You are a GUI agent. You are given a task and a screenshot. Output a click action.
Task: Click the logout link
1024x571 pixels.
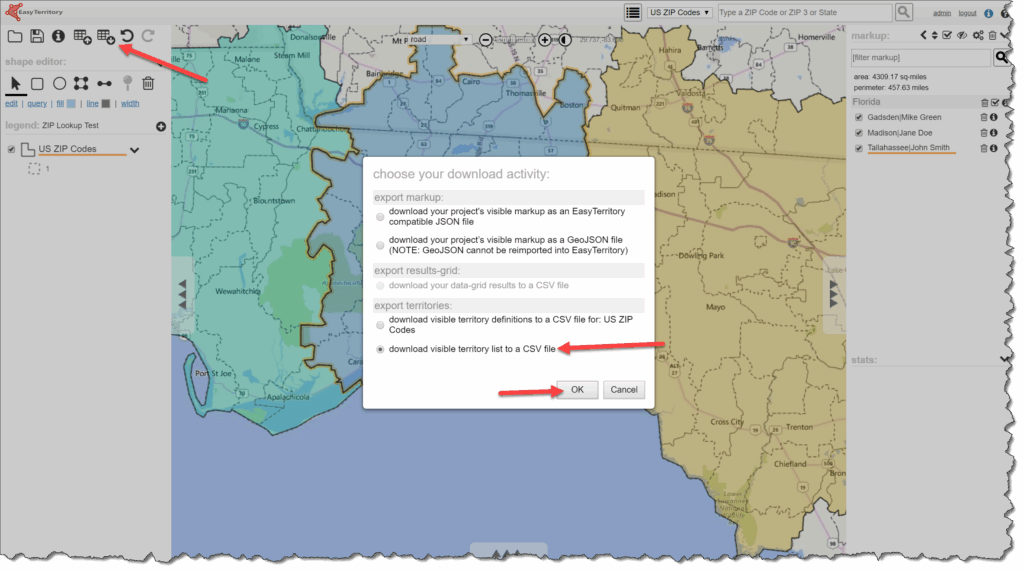[967, 13]
